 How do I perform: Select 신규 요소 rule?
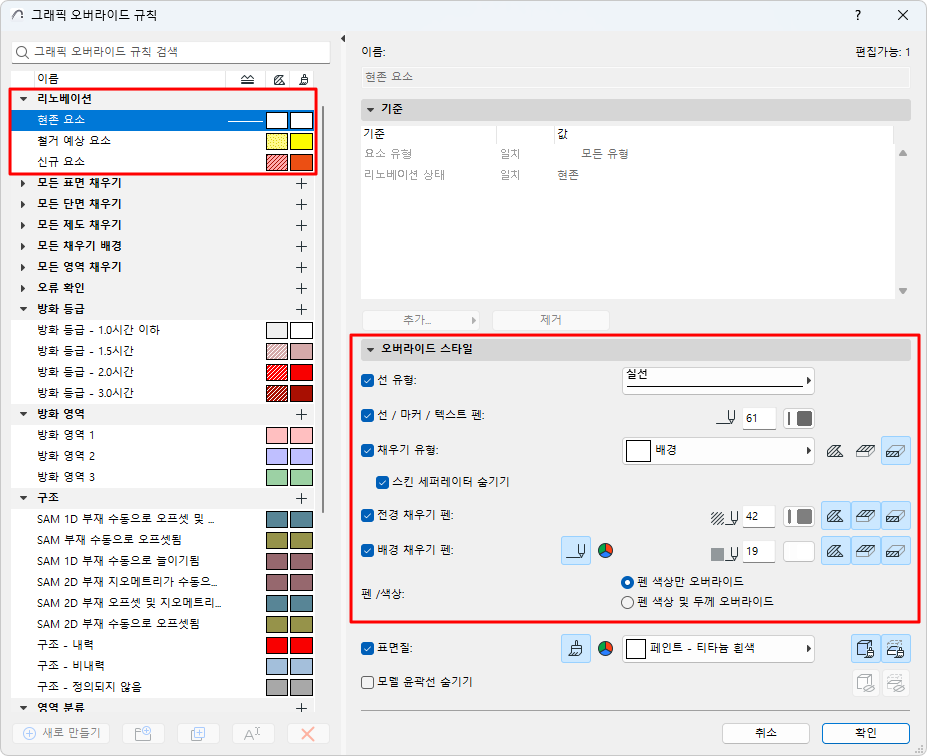pos(163,162)
